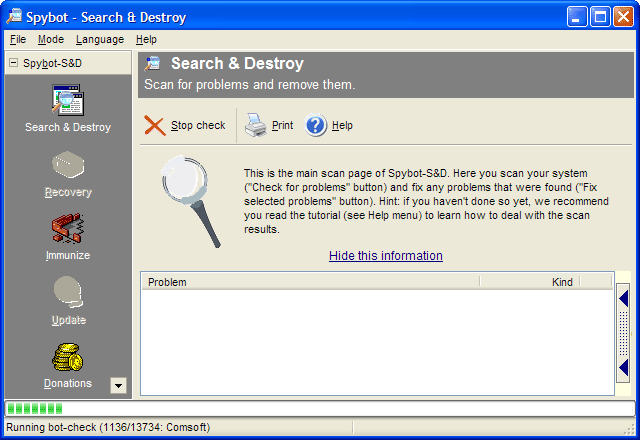Open the File menu

click(x=18, y=39)
